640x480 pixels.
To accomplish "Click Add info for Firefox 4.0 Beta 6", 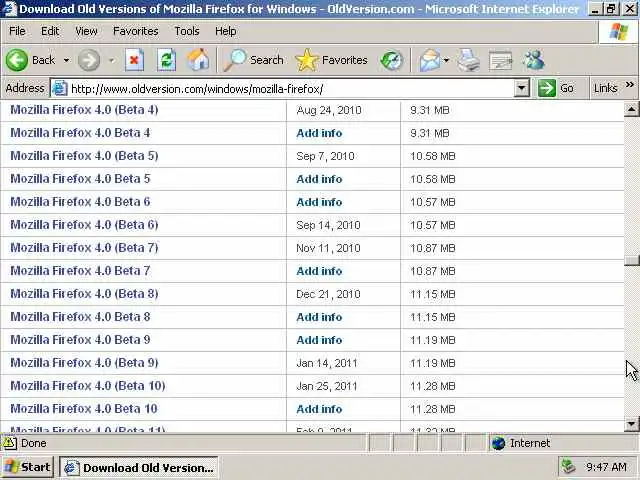I will (319, 202).
